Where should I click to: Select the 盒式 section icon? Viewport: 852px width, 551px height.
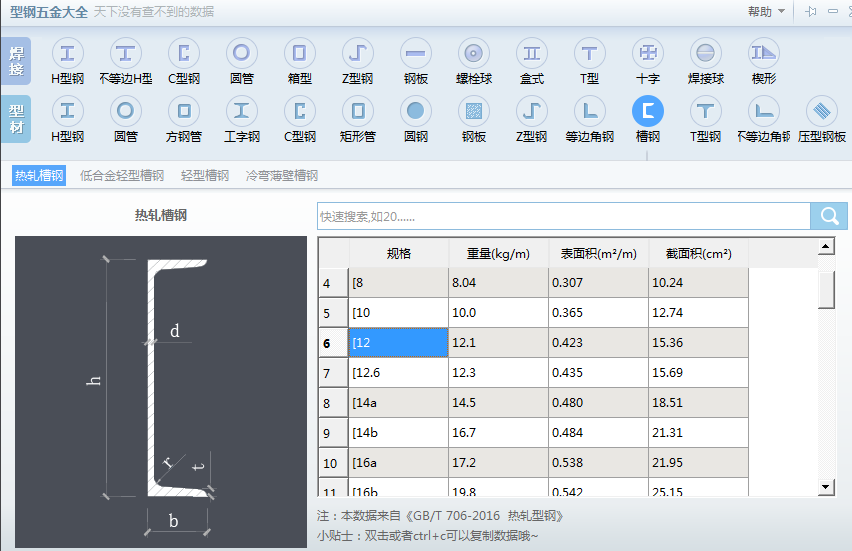(531, 53)
